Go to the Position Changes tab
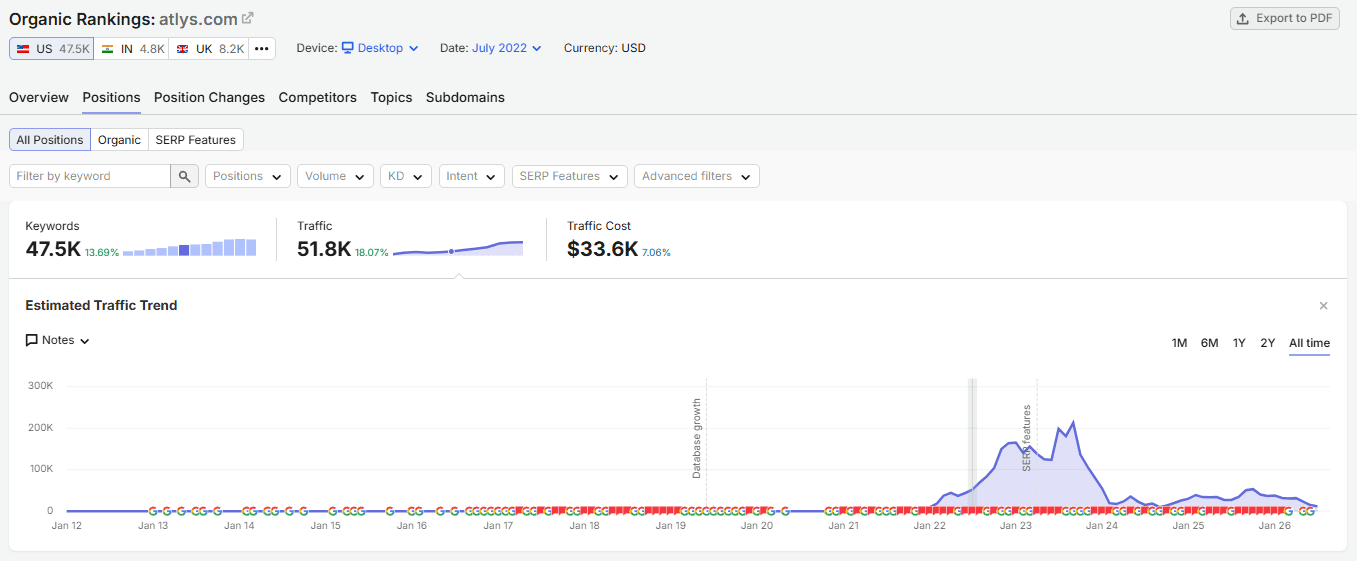 tap(209, 97)
